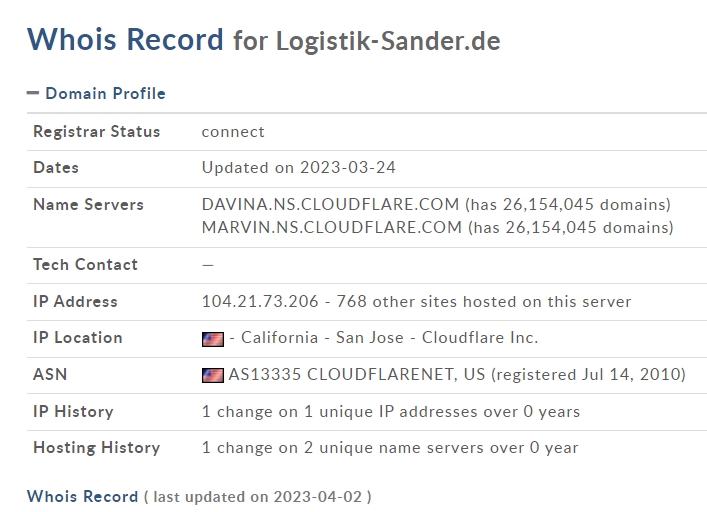Click the California - San Jose location text
Image resolution: width=707 pixels, height=512 pixels.
tap(322, 338)
